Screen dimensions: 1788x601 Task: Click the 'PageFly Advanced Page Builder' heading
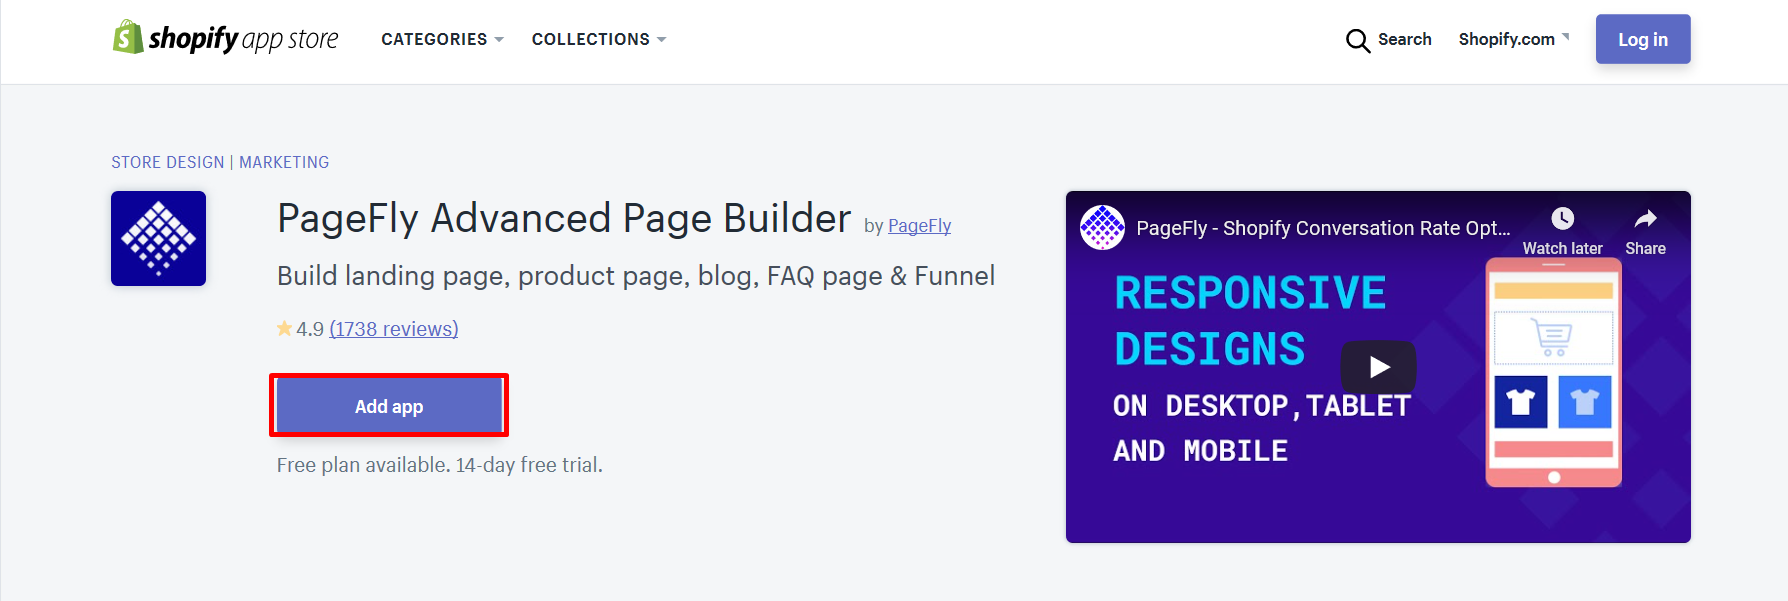[564, 218]
